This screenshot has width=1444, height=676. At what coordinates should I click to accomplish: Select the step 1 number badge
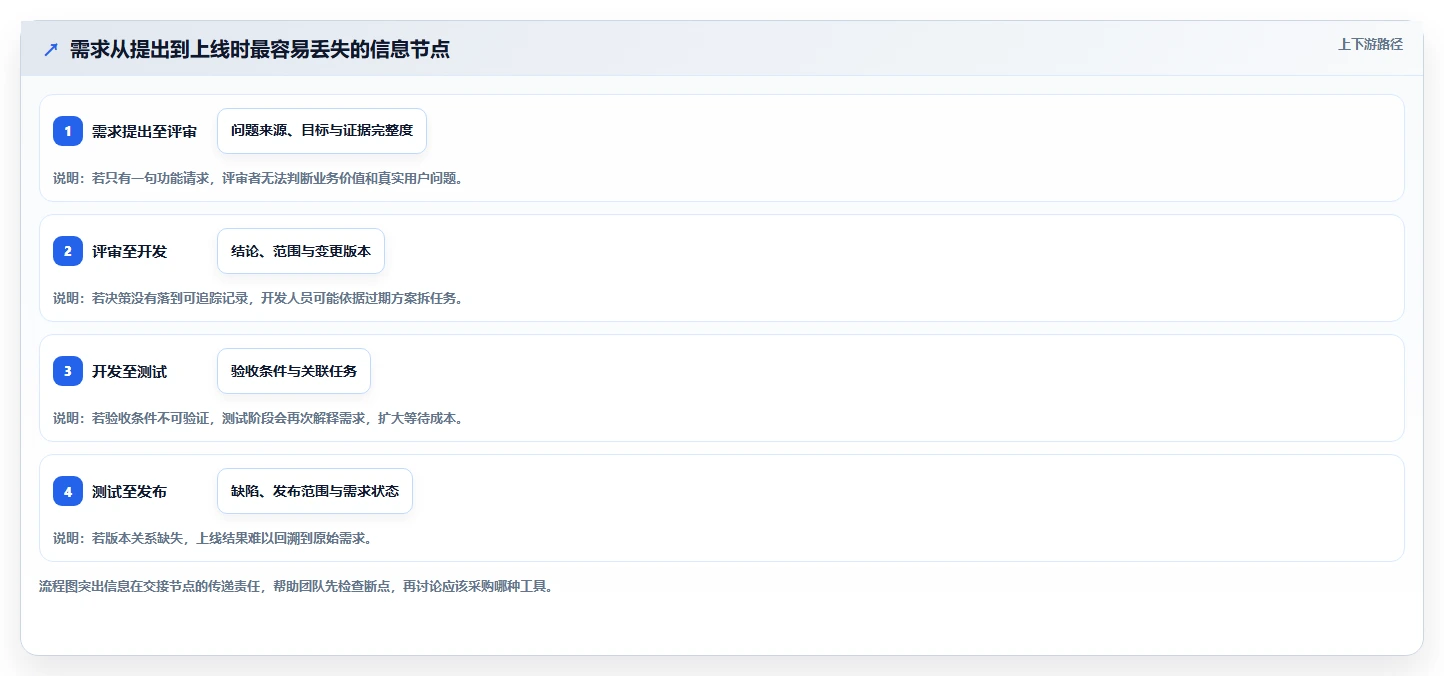(68, 131)
